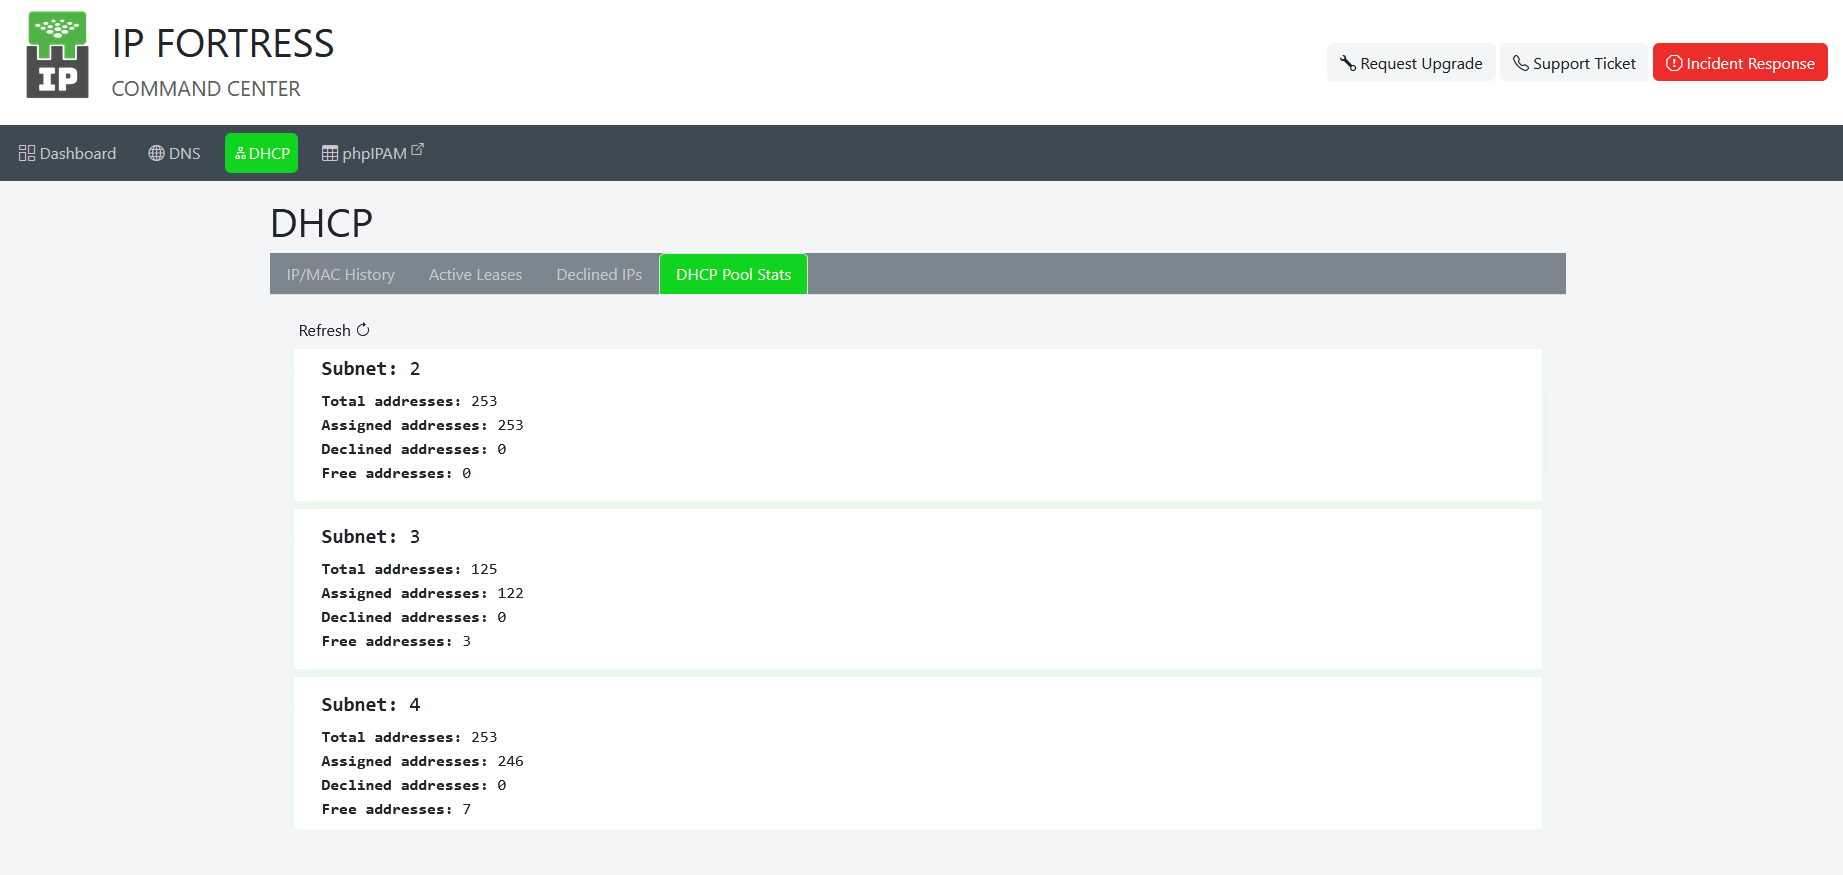
Task: Click the 'Subnet: 4' heading
Action: tap(370, 705)
